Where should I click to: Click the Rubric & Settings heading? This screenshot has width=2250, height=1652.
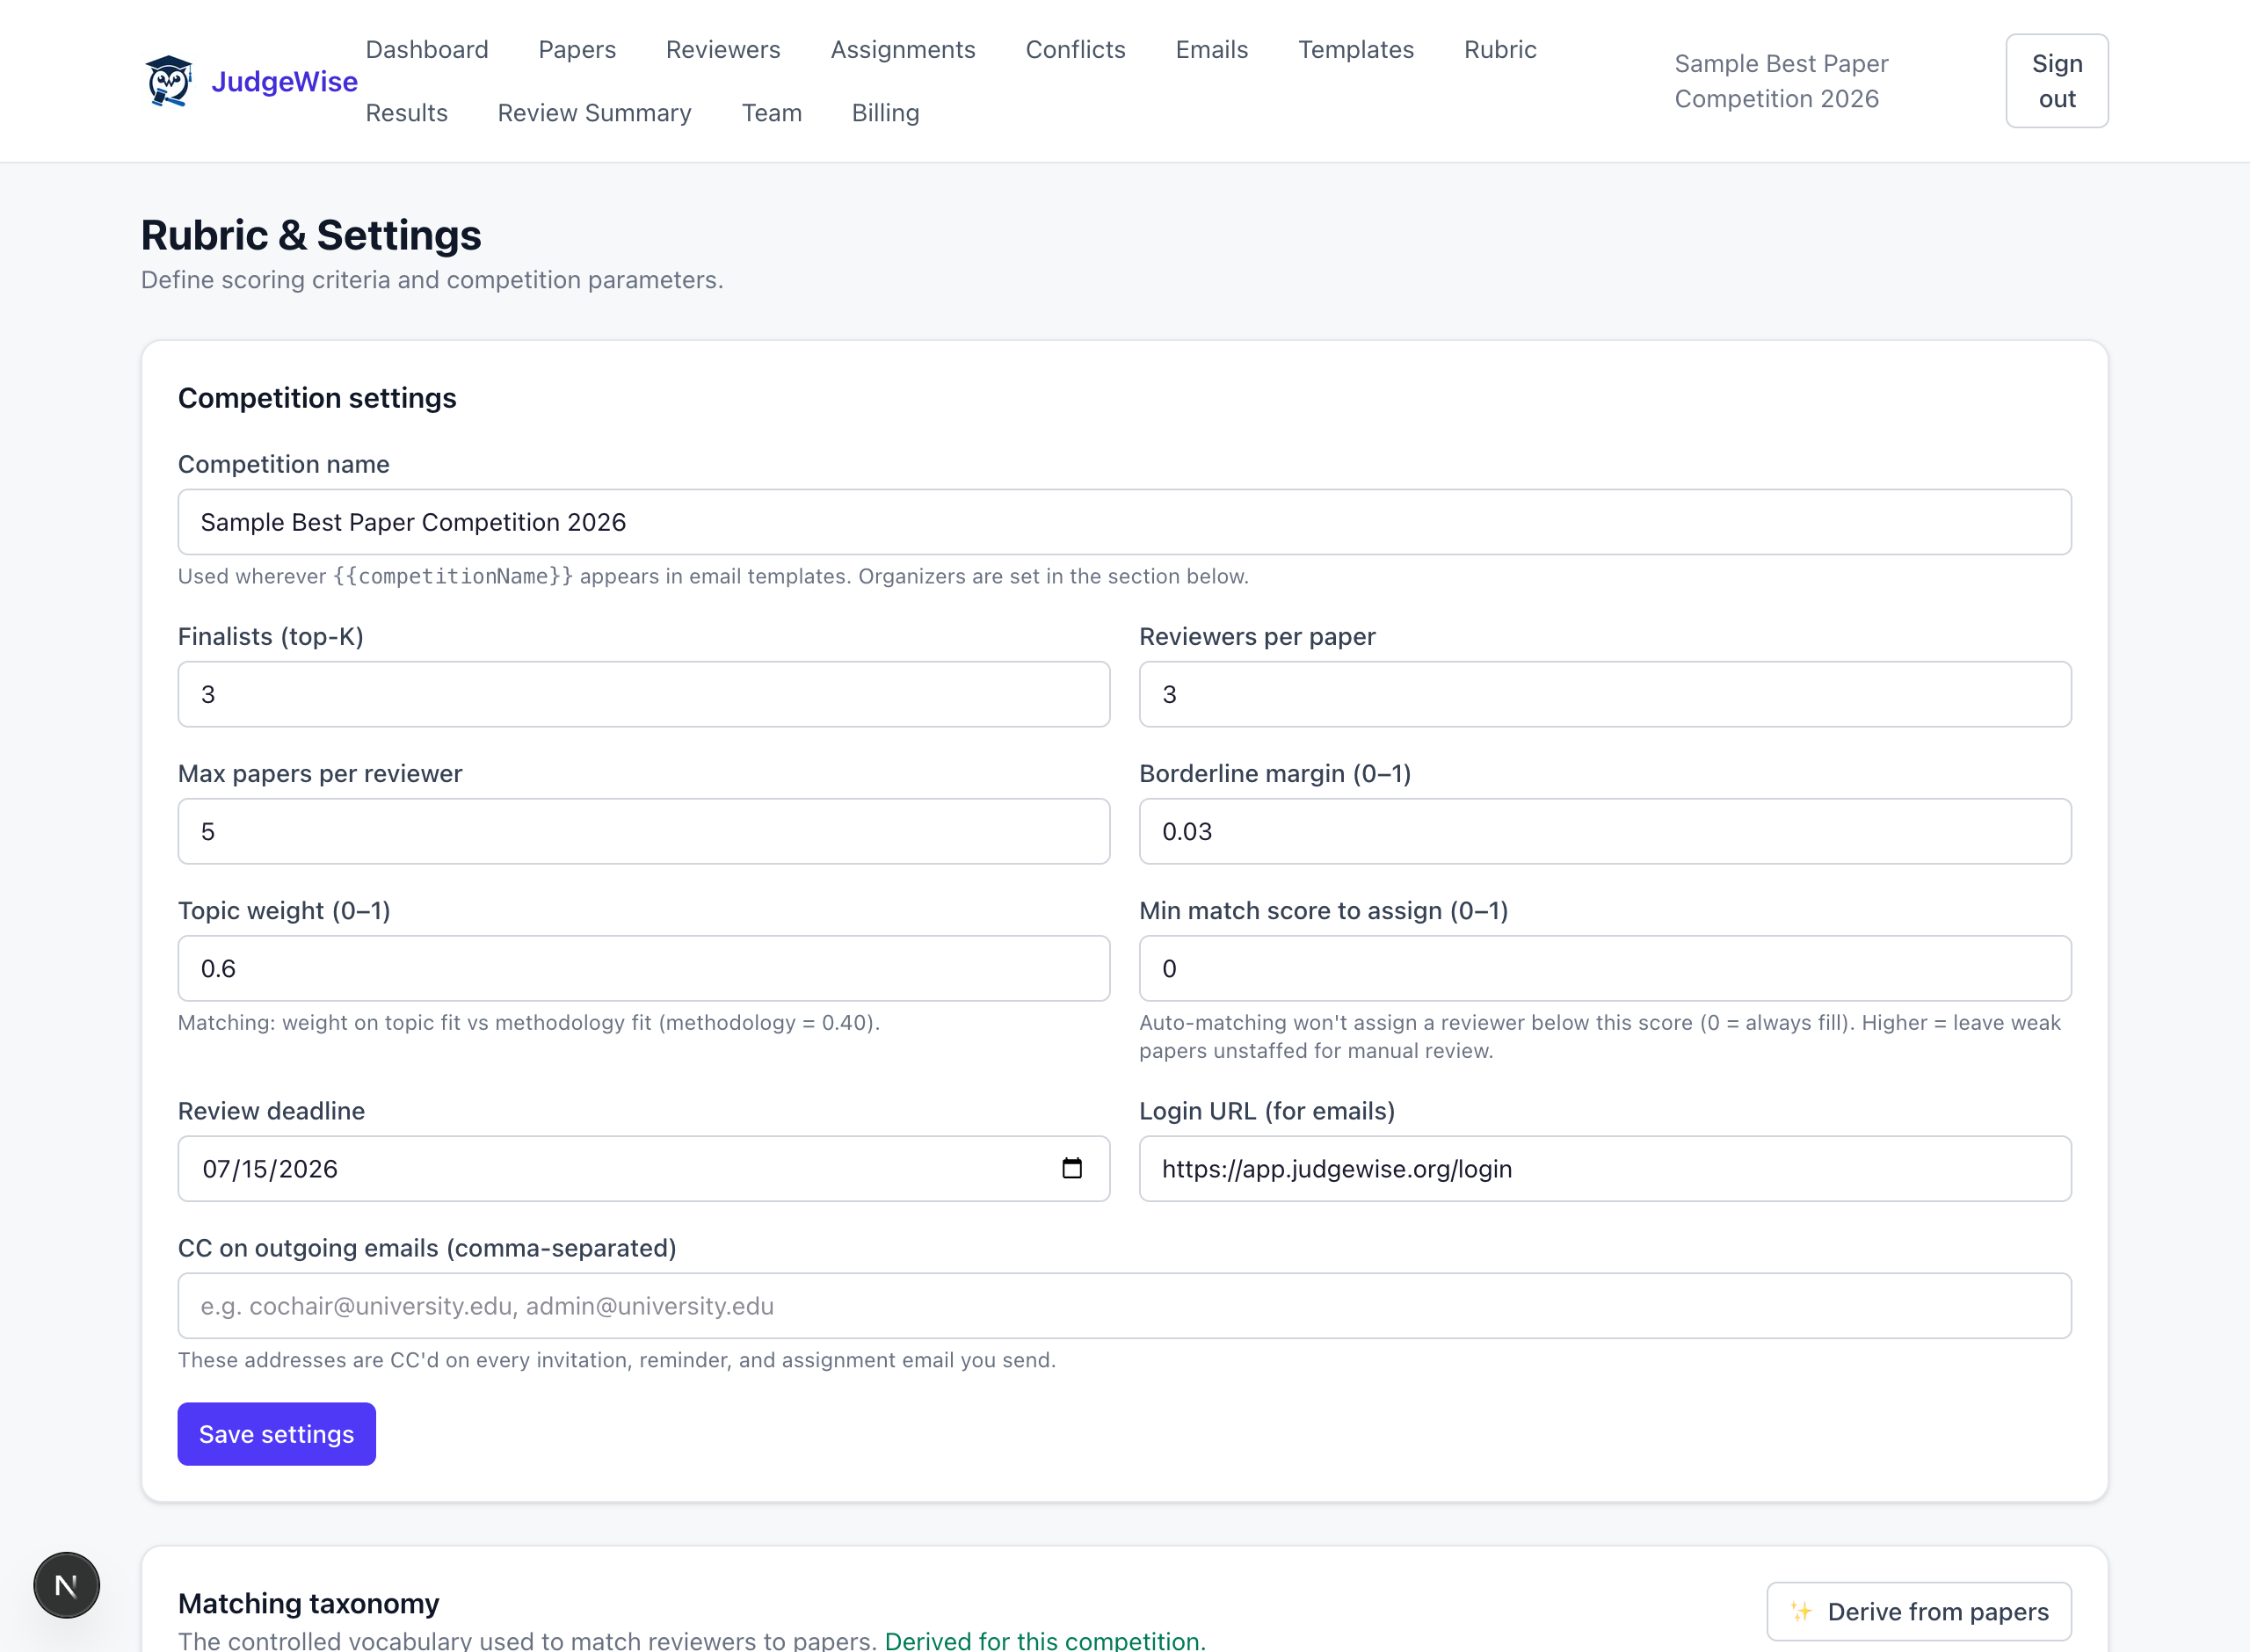[x=311, y=236]
